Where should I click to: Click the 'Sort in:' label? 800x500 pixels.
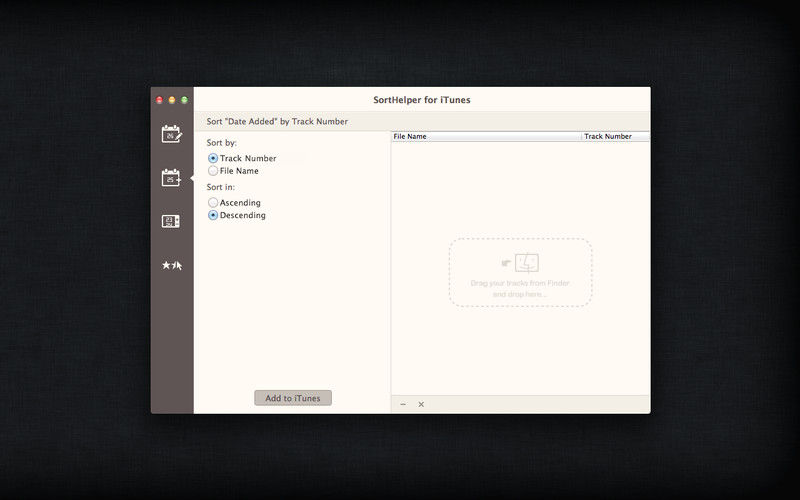pyautogui.click(x=220, y=187)
